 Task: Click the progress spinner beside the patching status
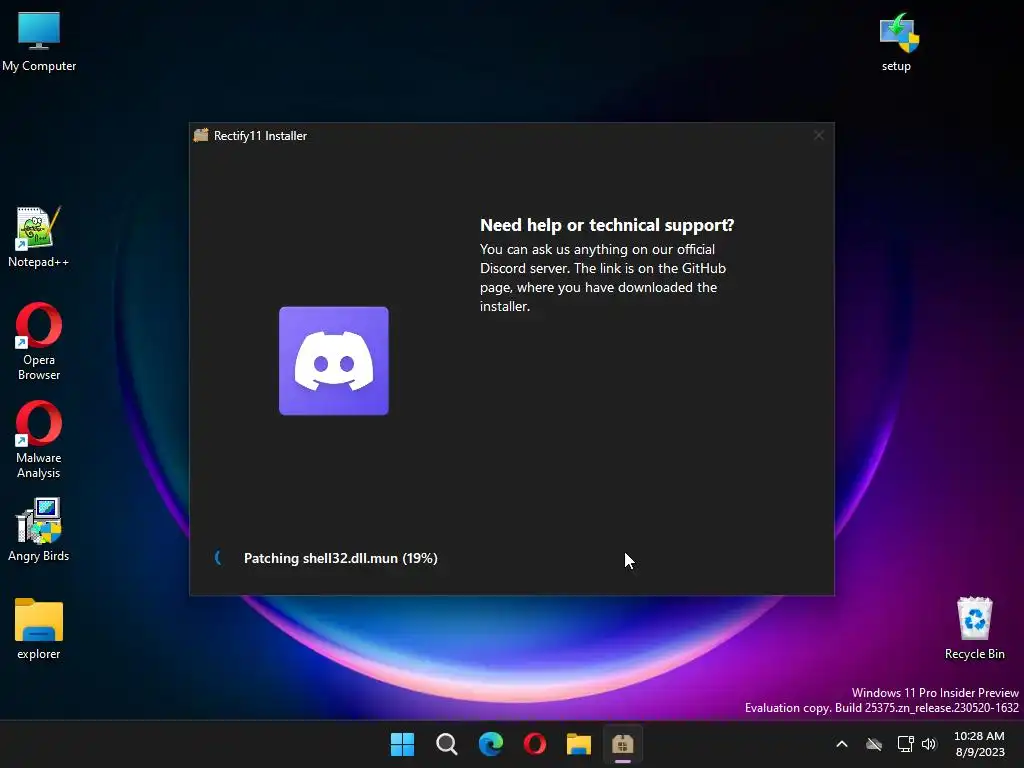pyautogui.click(x=219, y=558)
